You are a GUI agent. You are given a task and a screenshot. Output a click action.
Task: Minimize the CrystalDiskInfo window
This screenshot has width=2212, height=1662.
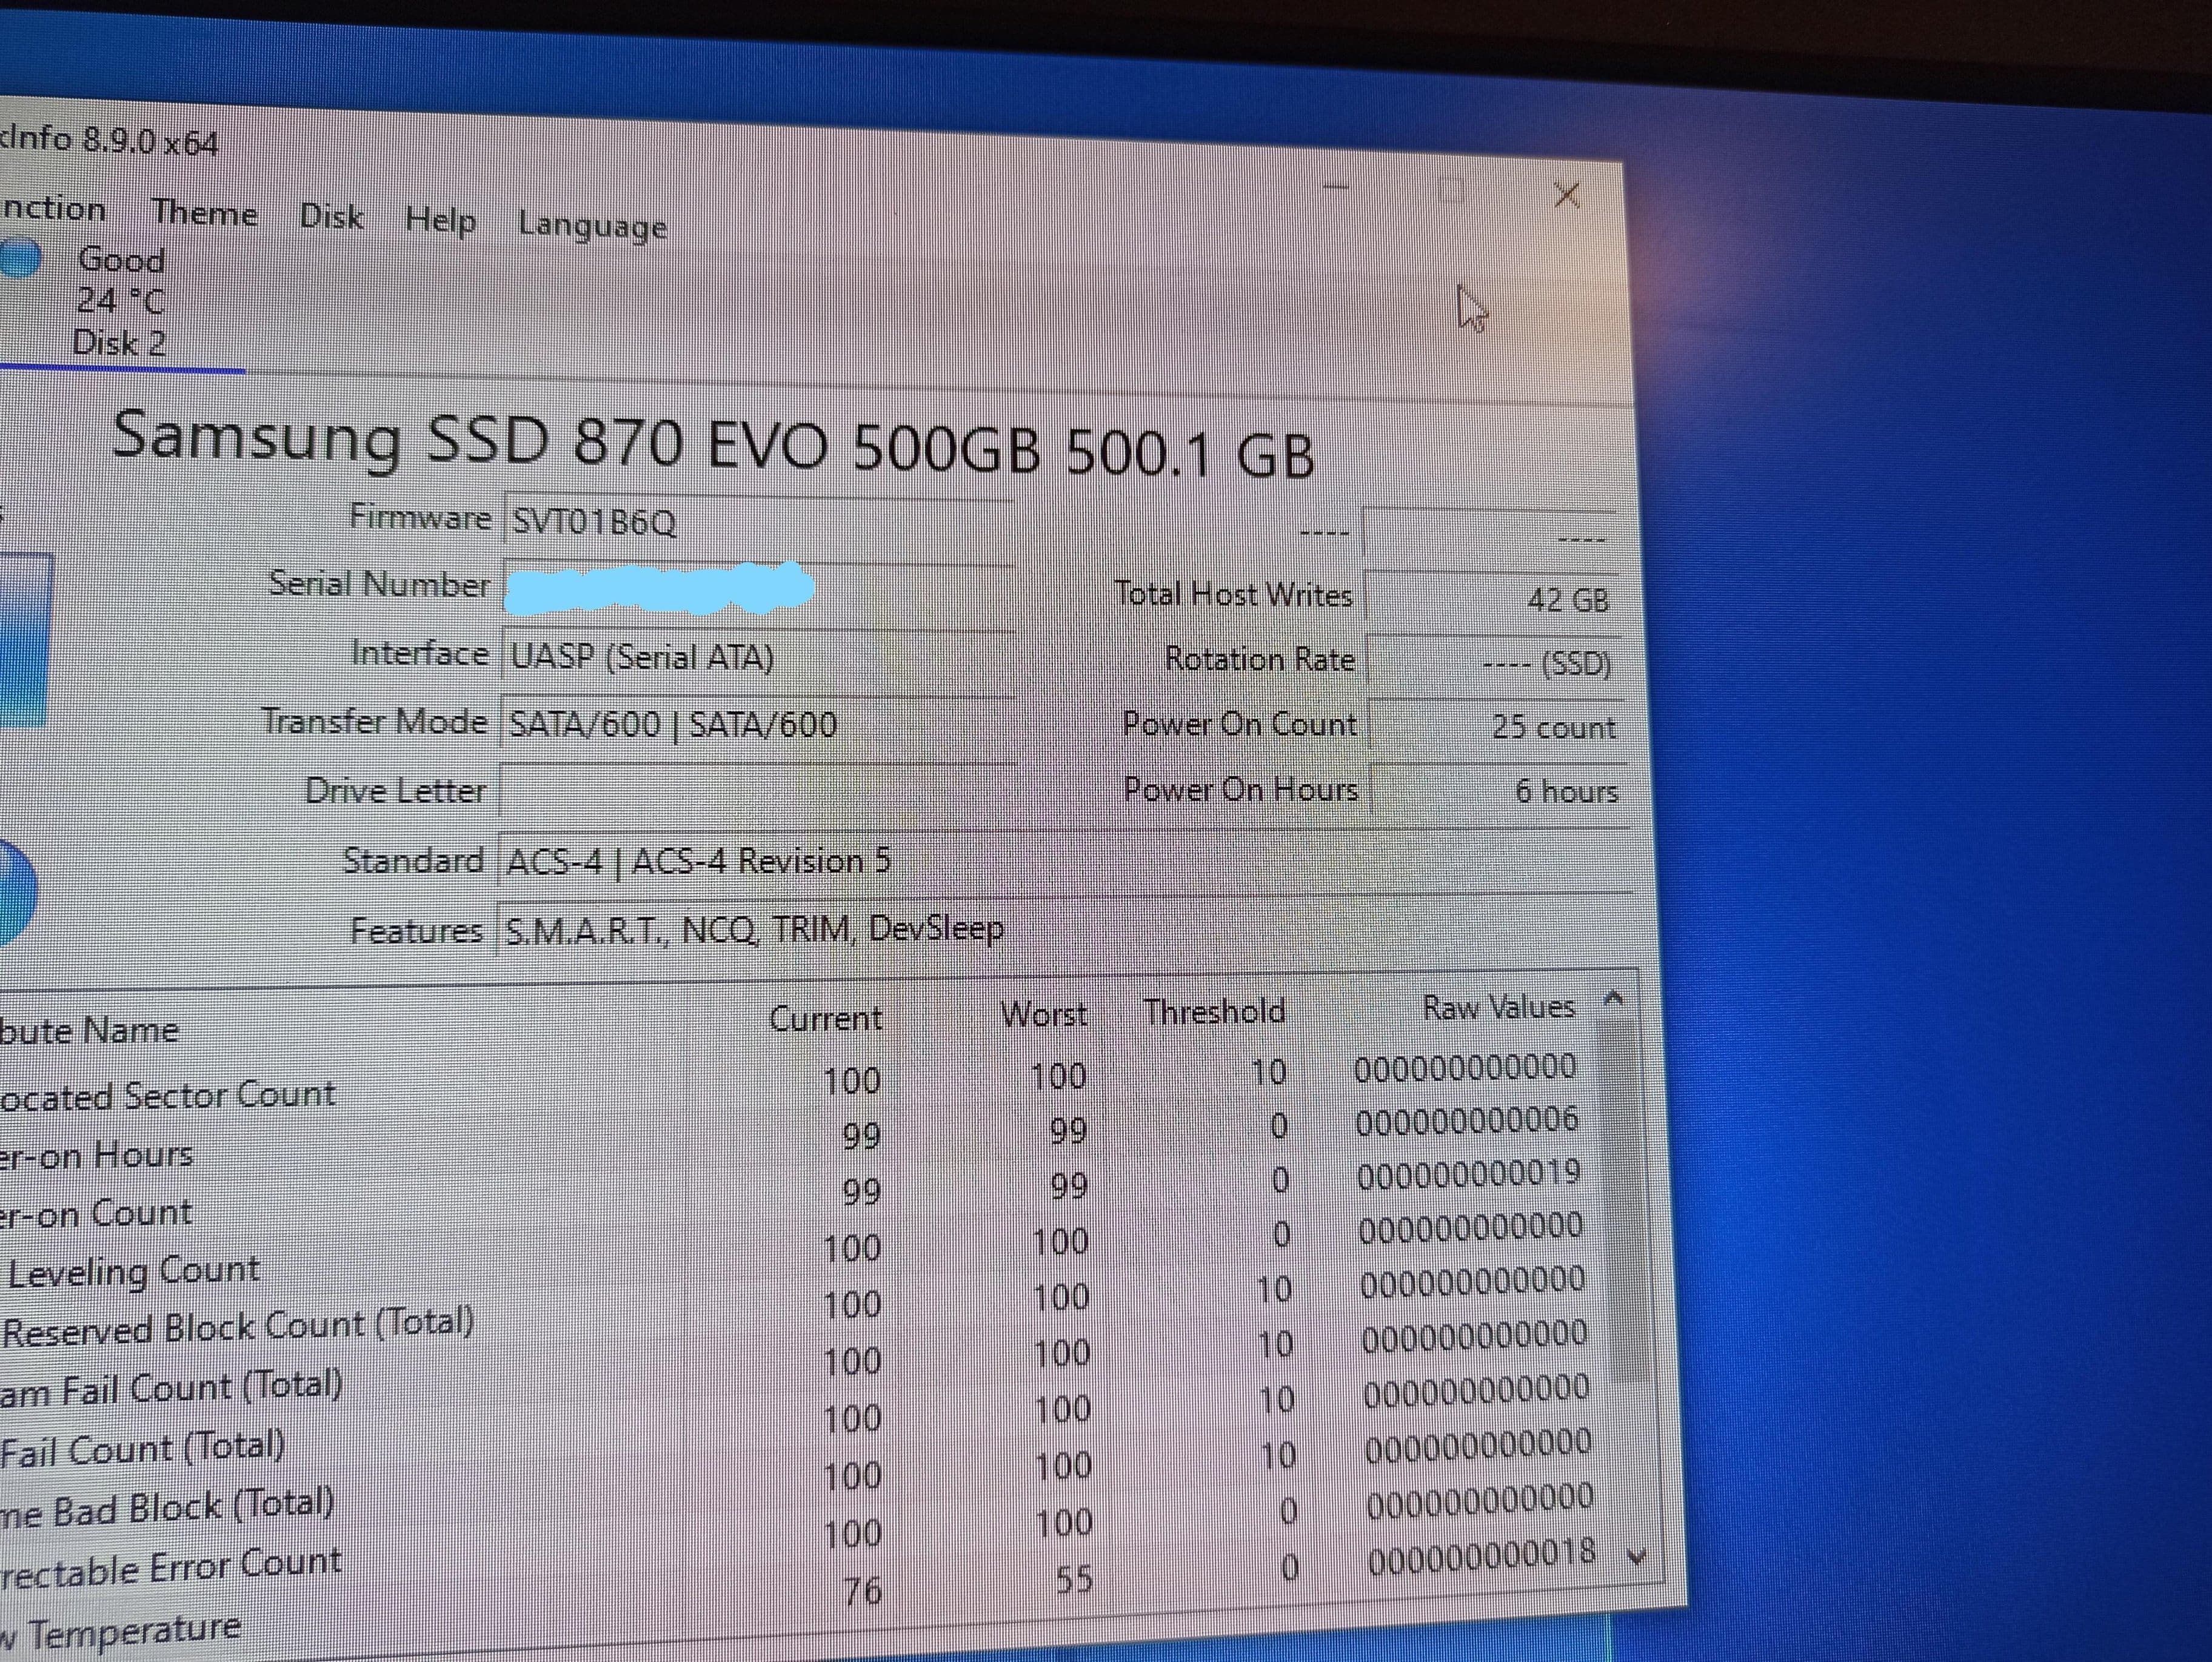pos(1336,187)
